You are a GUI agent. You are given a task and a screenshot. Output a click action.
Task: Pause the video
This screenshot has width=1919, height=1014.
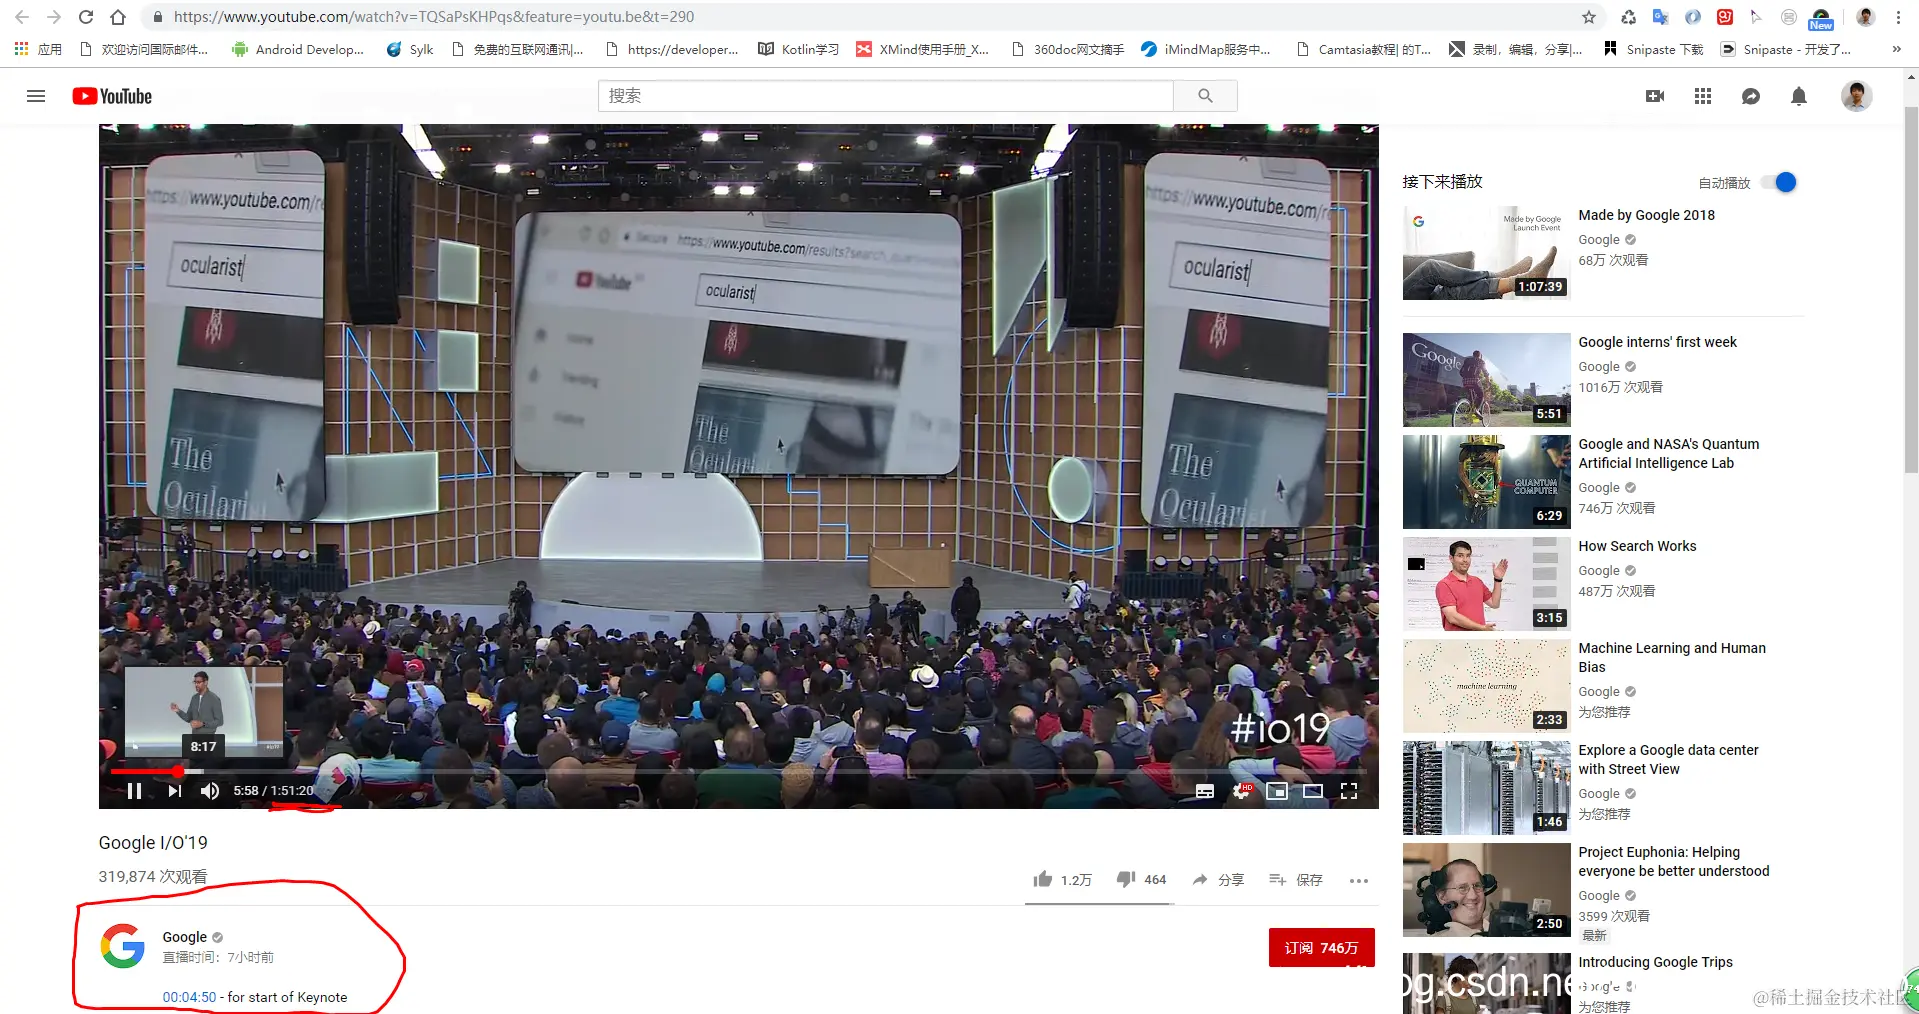[x=134, y=791]
